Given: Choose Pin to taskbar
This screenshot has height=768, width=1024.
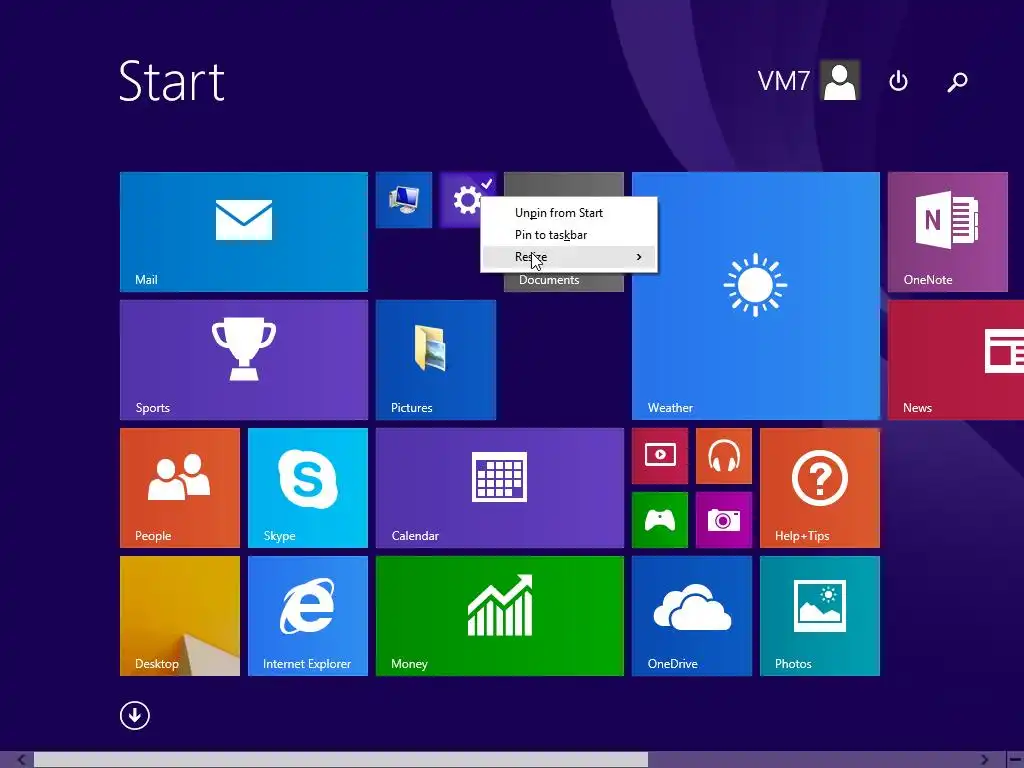Looking at the screenshot, I should pos(569,234).
